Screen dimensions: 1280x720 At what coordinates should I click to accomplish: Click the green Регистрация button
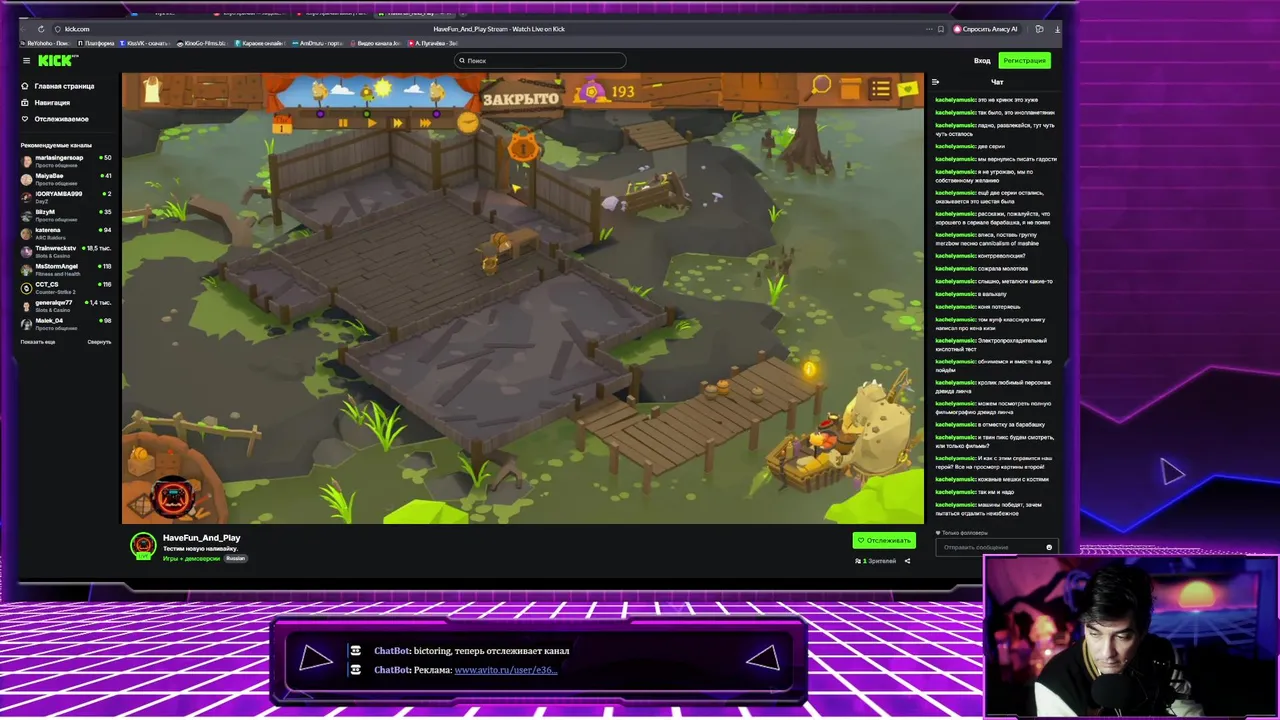pos(1024,61)
